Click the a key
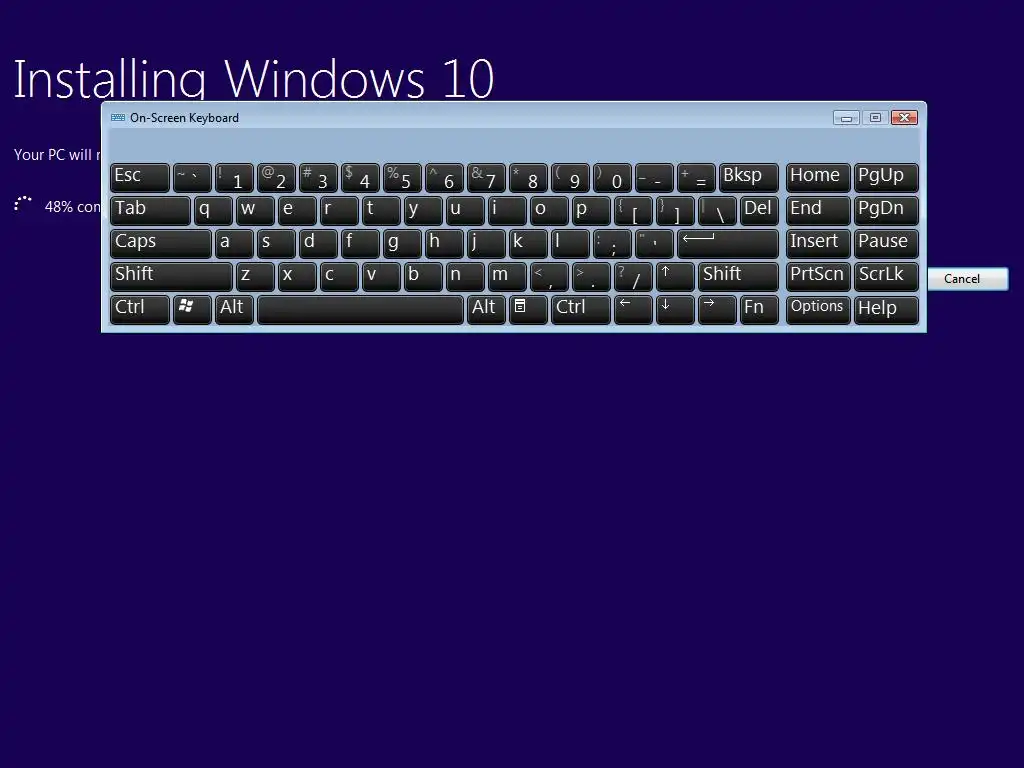Image resolution: width=1024 pixels, height=768 pixels. [234, 243]
